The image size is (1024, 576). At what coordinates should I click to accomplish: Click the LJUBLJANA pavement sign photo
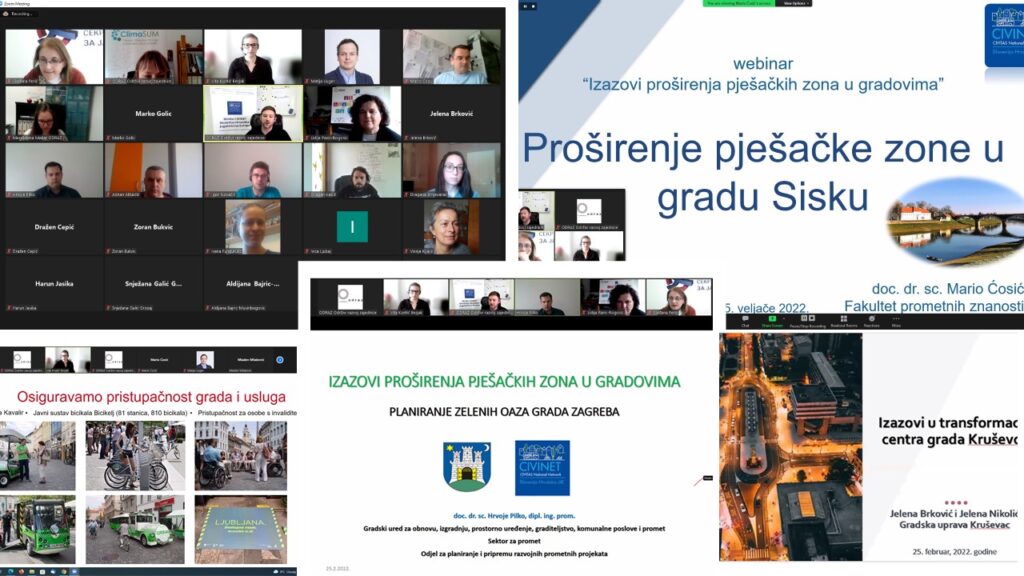click(x=240, y=530)
